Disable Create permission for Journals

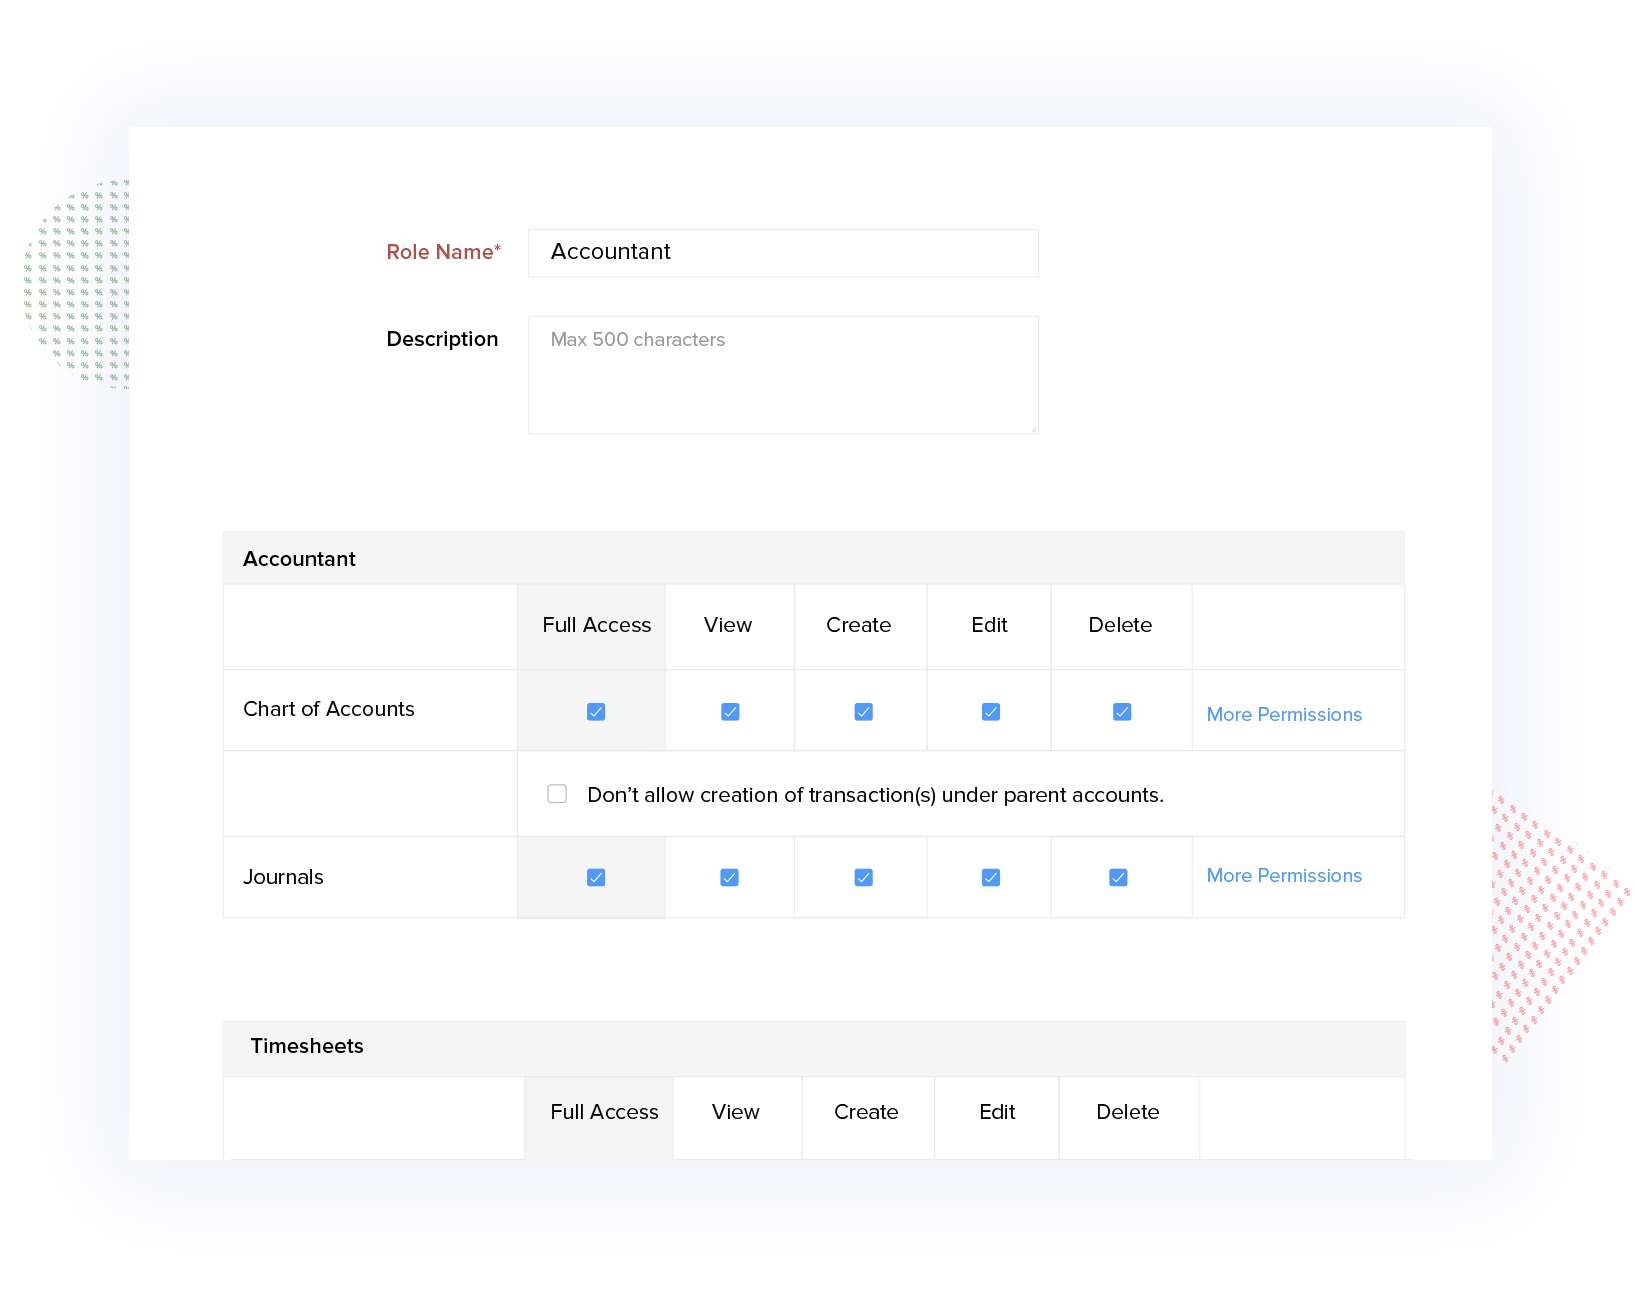(x=861, y=877)
